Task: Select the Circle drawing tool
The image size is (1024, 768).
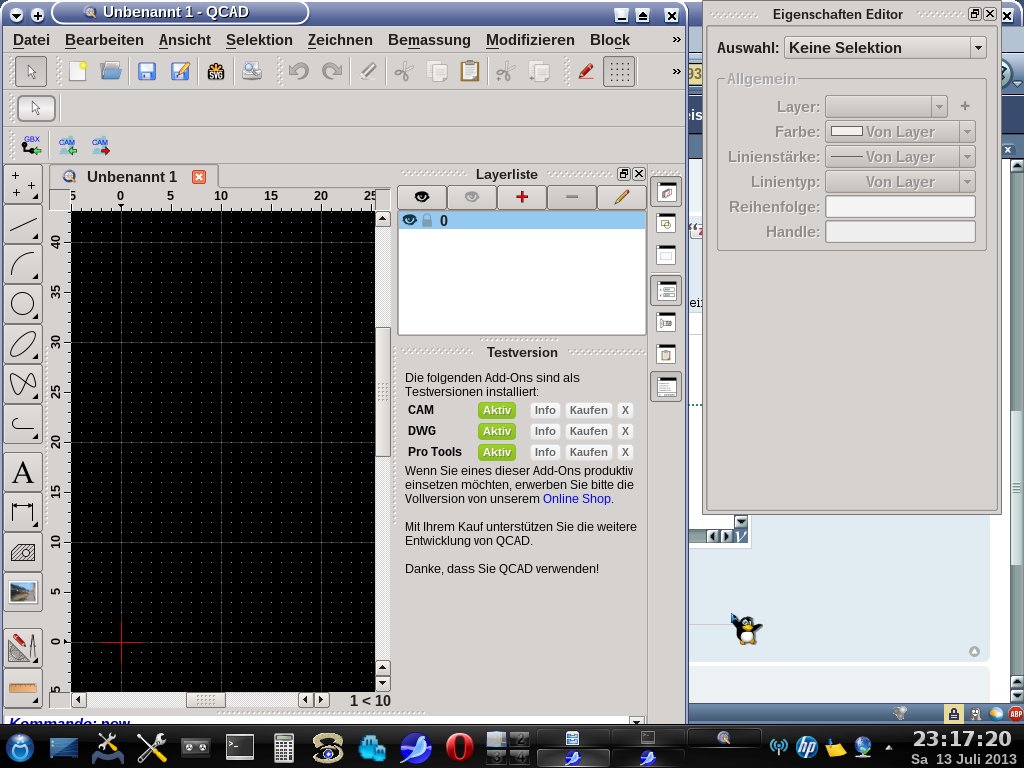Action: click(x=23, y=304)
